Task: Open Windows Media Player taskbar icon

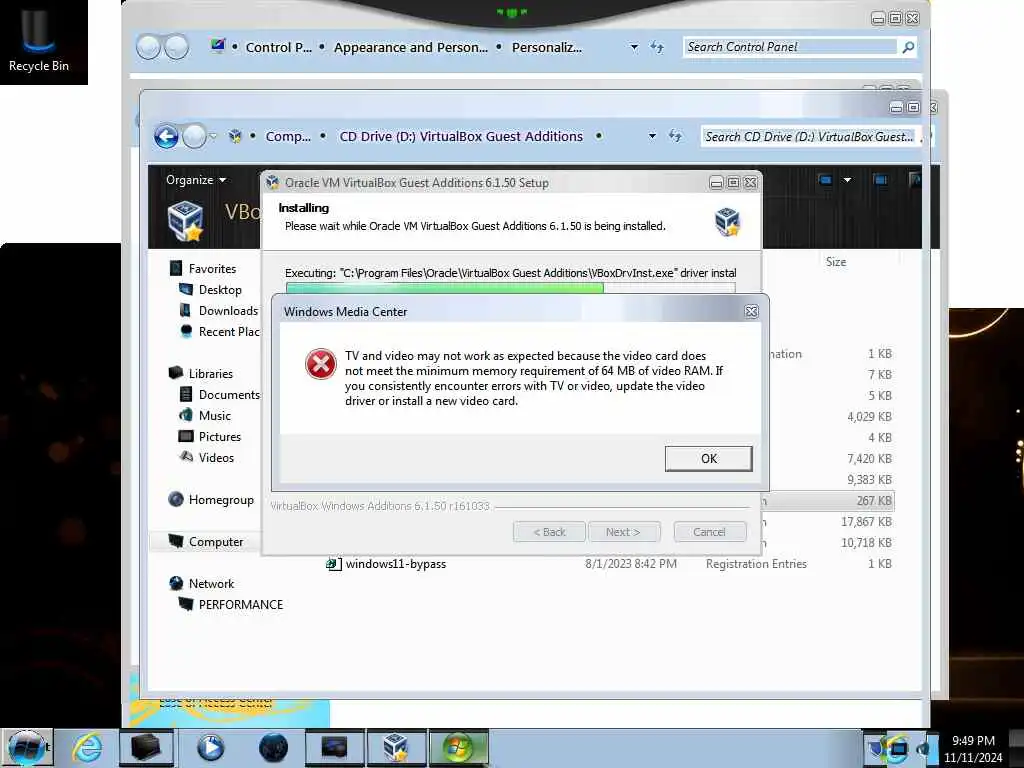Action: (210, 748)
